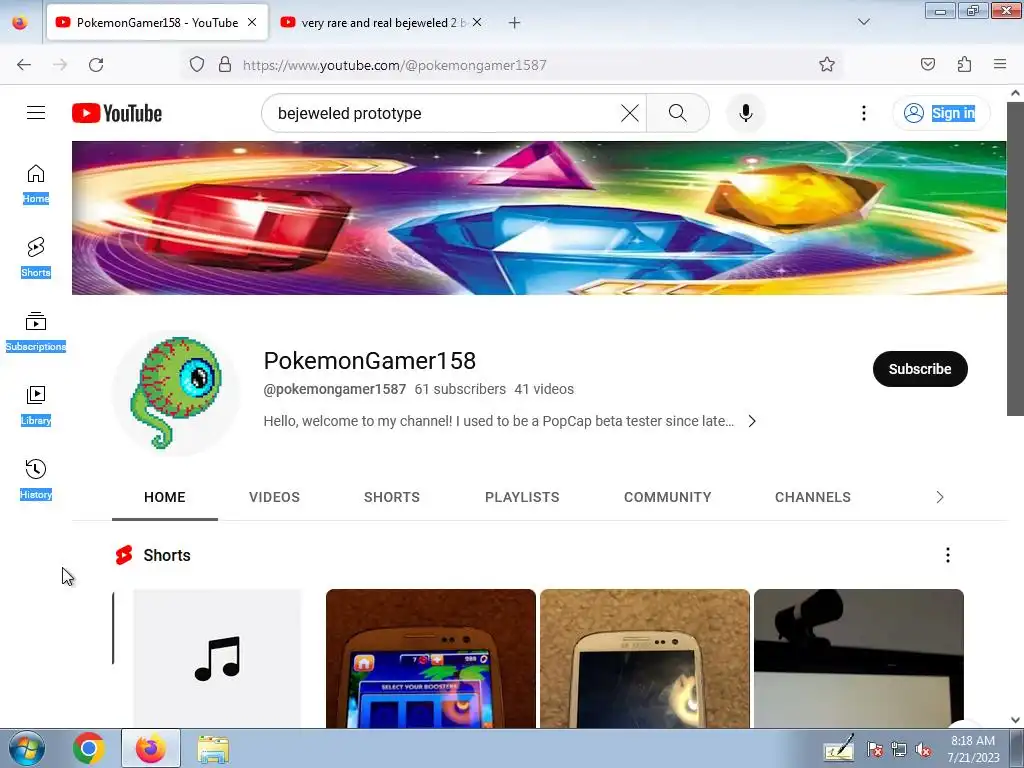1024x768 pixels.
Task: Click the page vertical scrollbar thumb
Action: pyautogui.click(x=1015, y=259)
